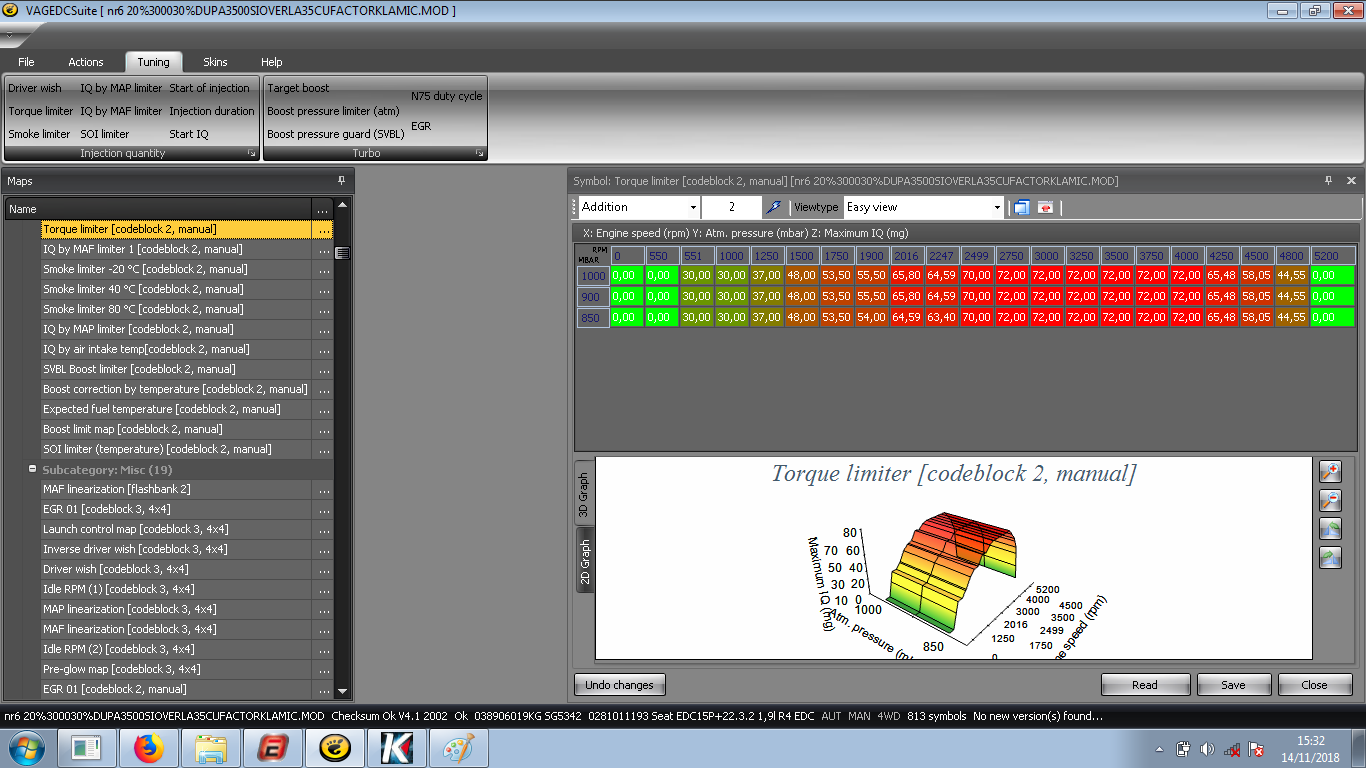Viewport: 1366px width, 768px height.
Task: Open Paint from the taskbar
Action: [x=458, y=748]
